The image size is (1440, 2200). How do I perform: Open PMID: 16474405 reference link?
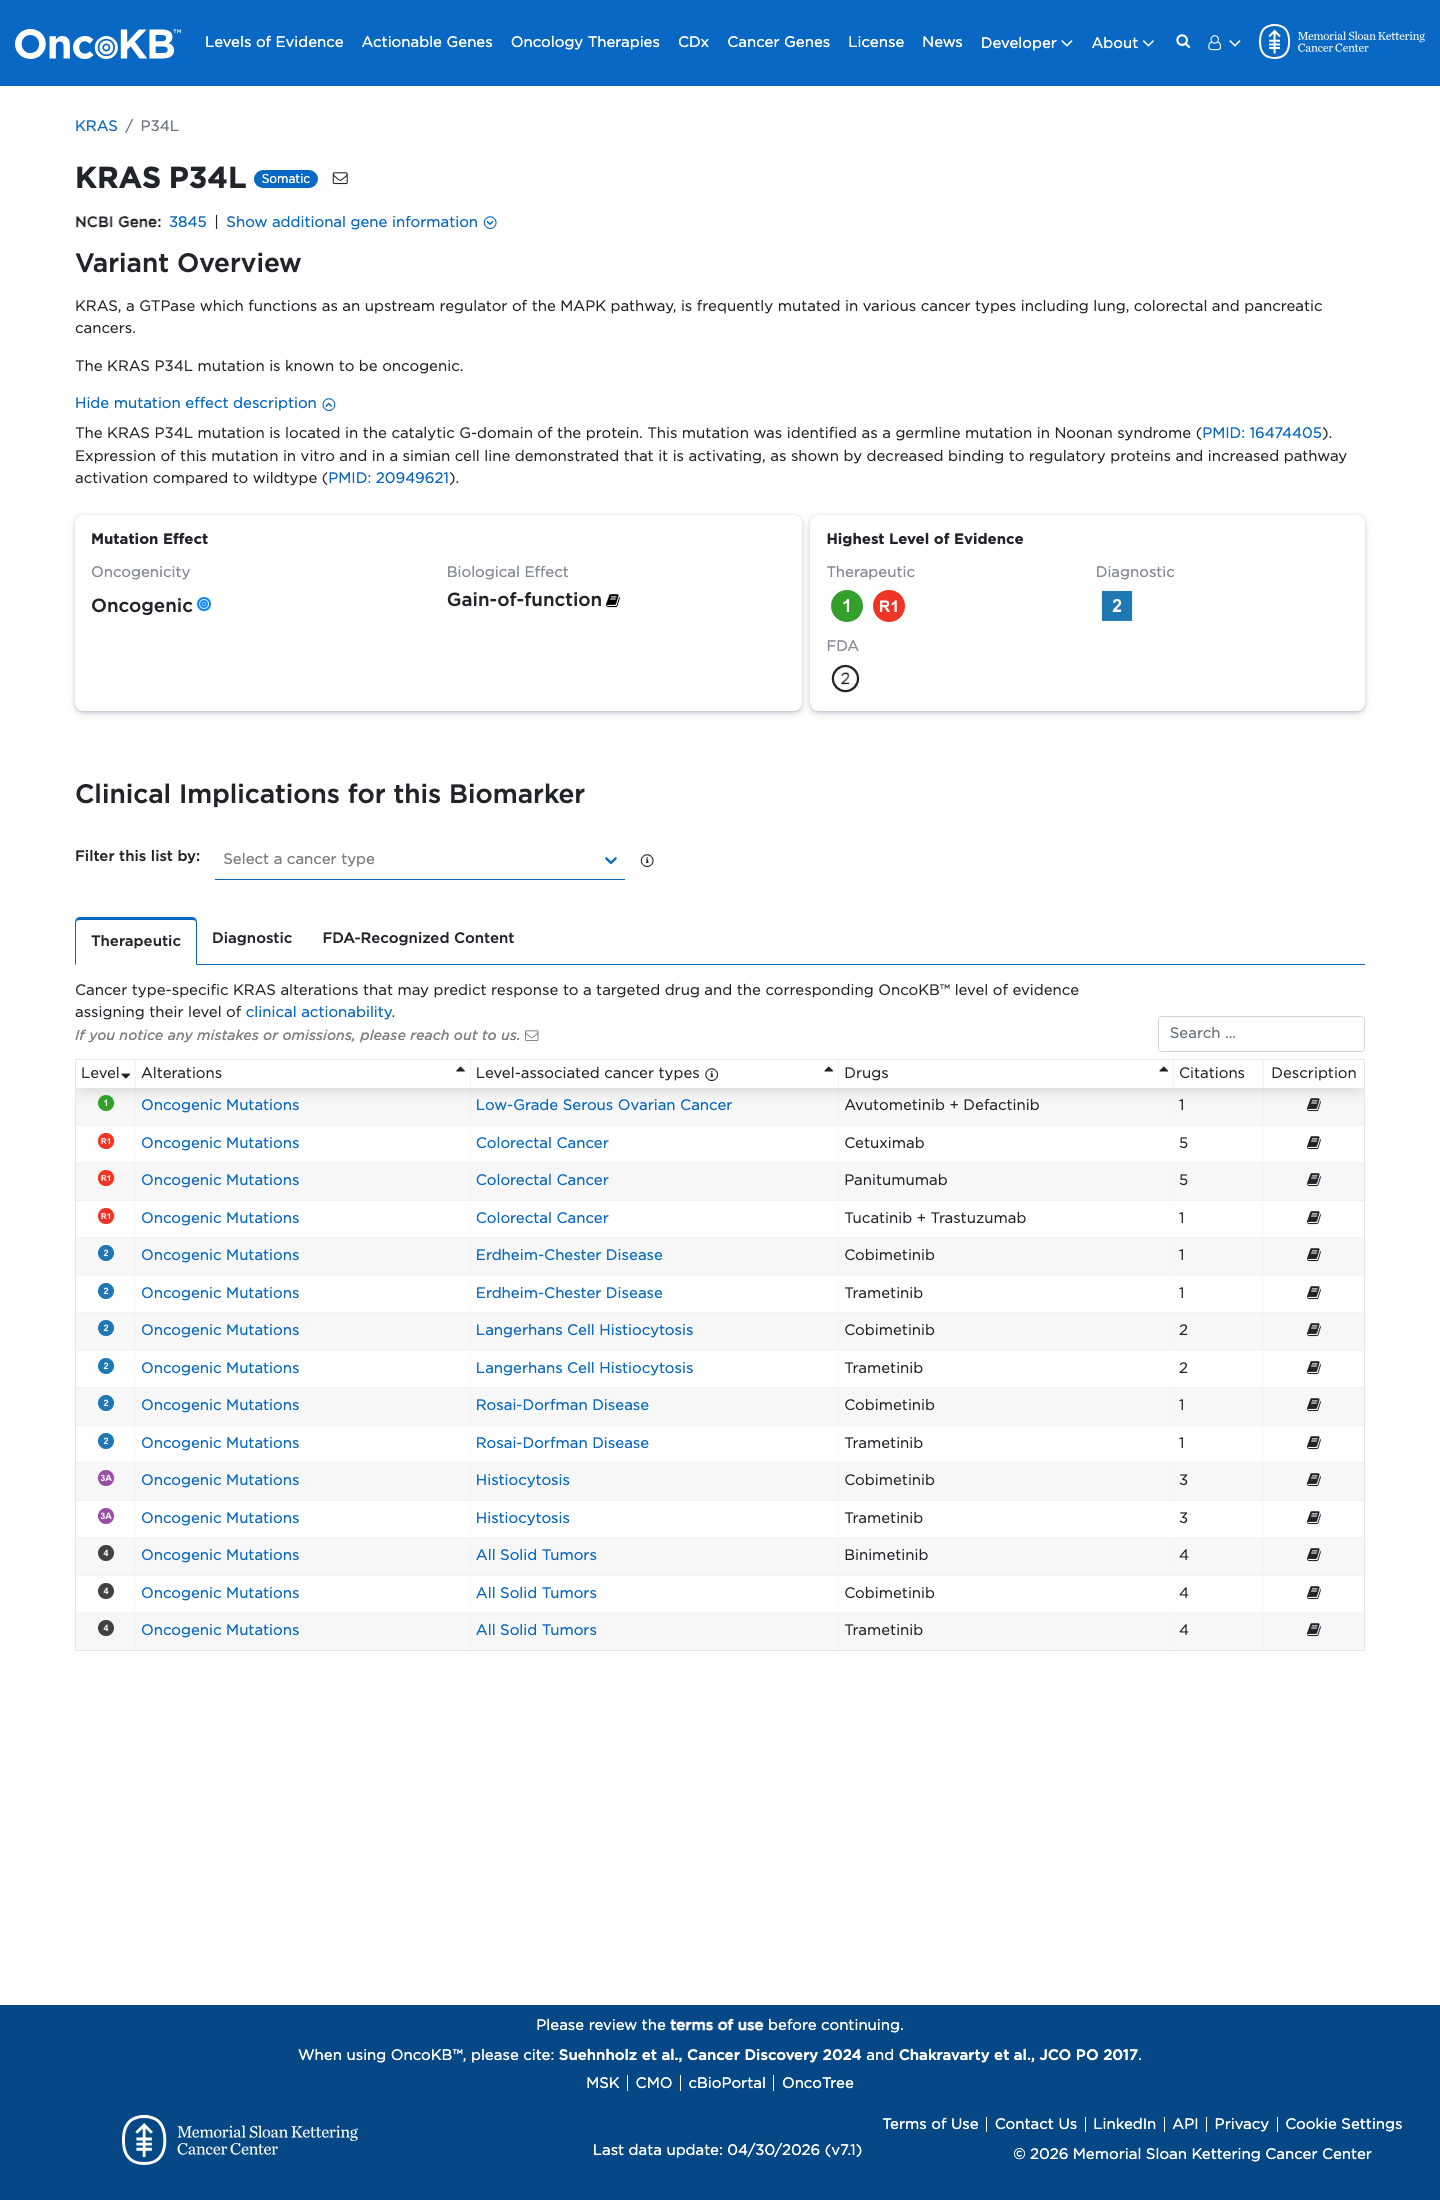pos(1262,433)
